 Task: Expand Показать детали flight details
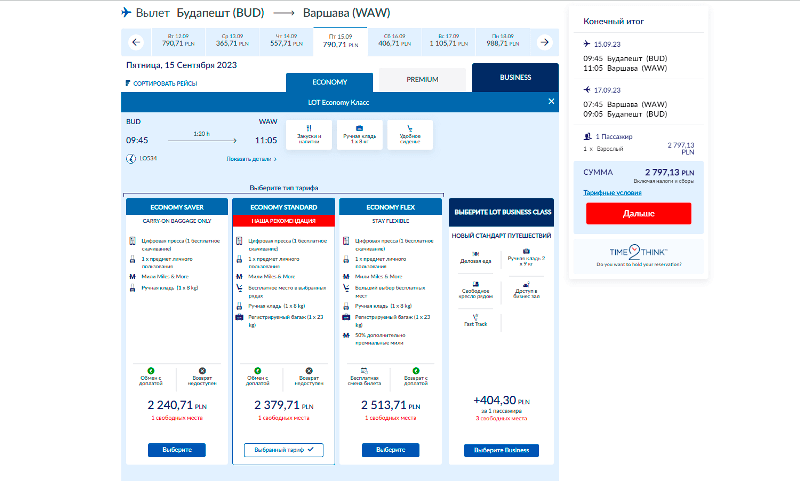251,159
